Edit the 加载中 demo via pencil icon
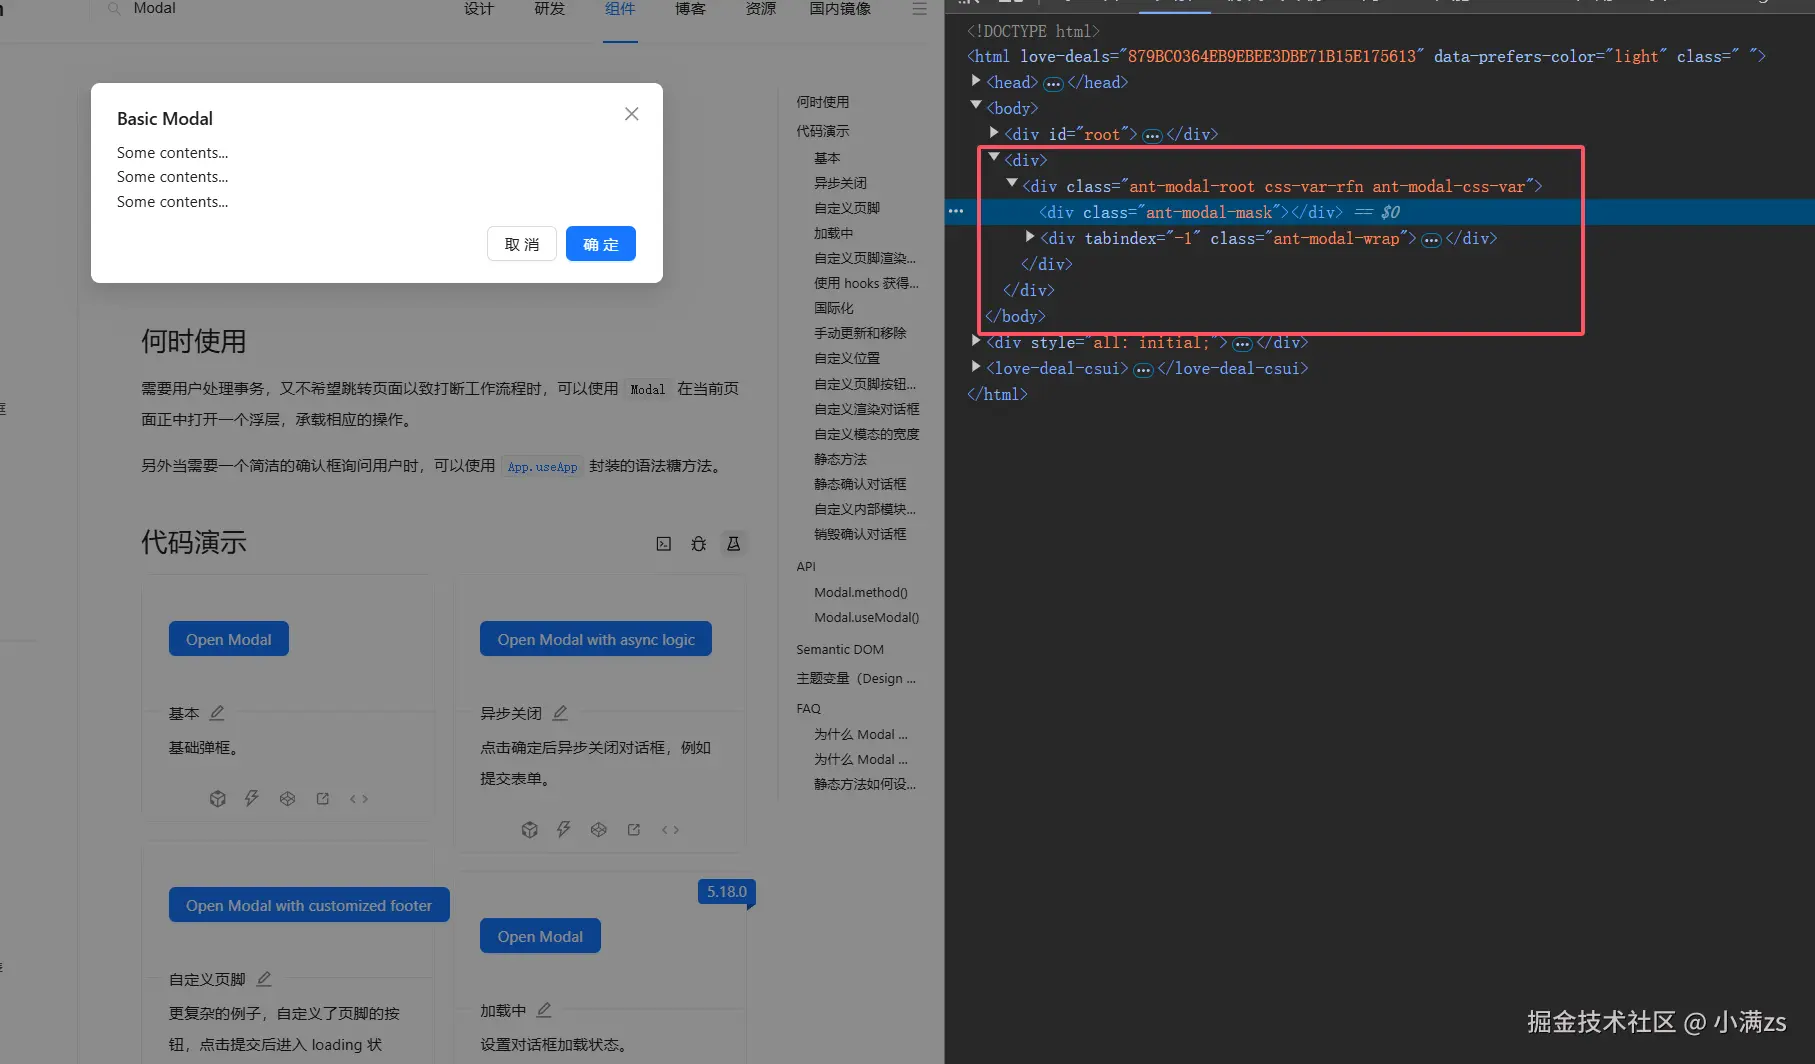 (544, 1010)
